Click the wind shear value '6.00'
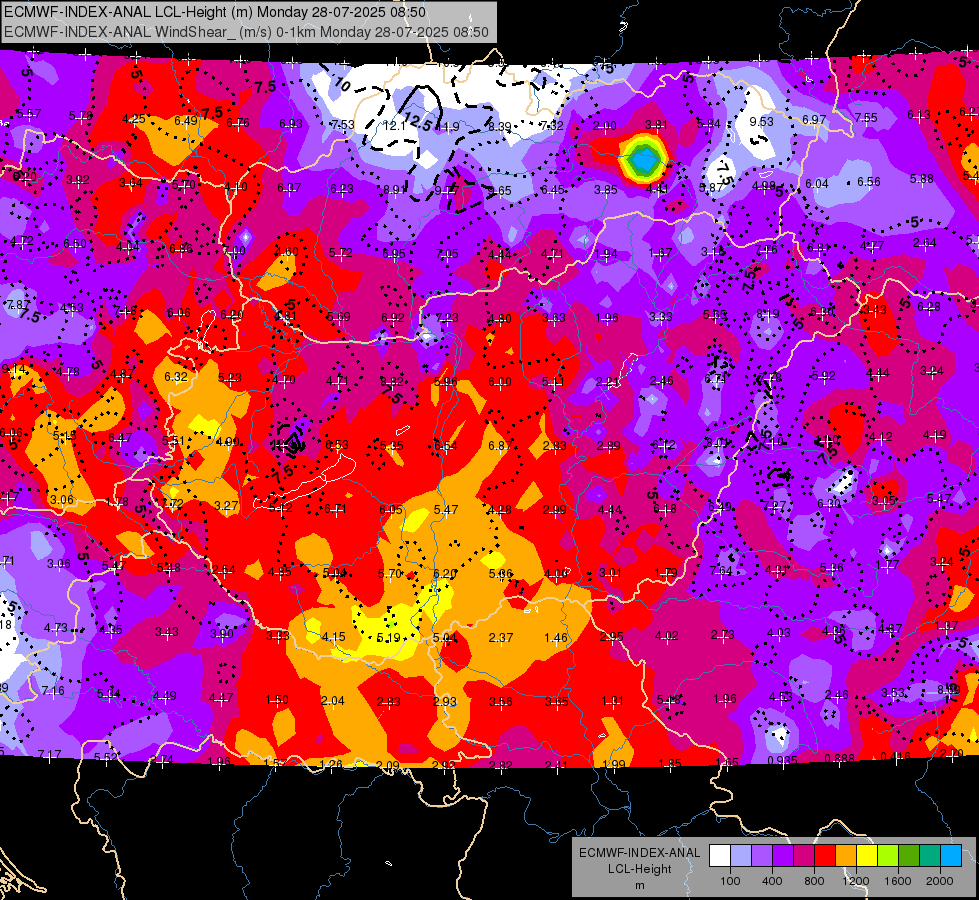This screenshot has height=900, width=979. pyautogui.click(x=500, y=382)
